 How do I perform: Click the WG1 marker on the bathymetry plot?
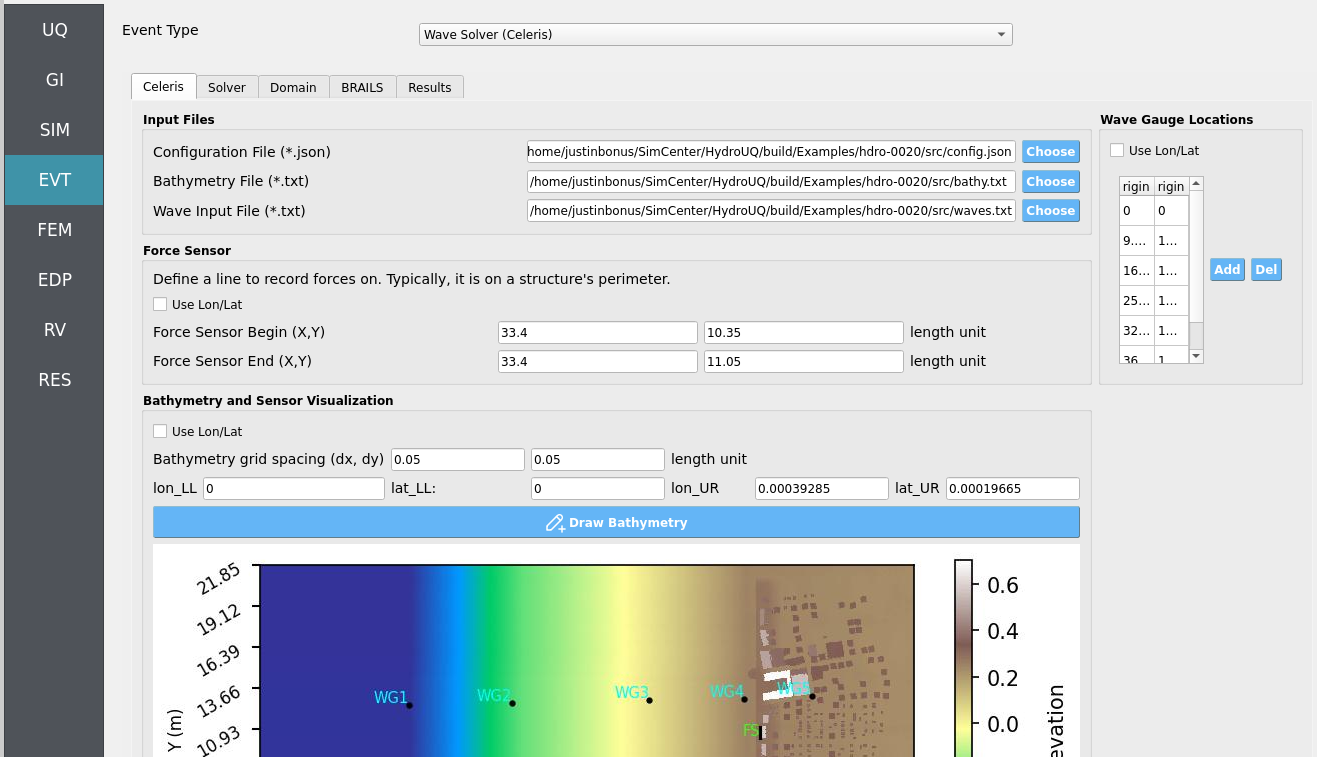[409, 705]
